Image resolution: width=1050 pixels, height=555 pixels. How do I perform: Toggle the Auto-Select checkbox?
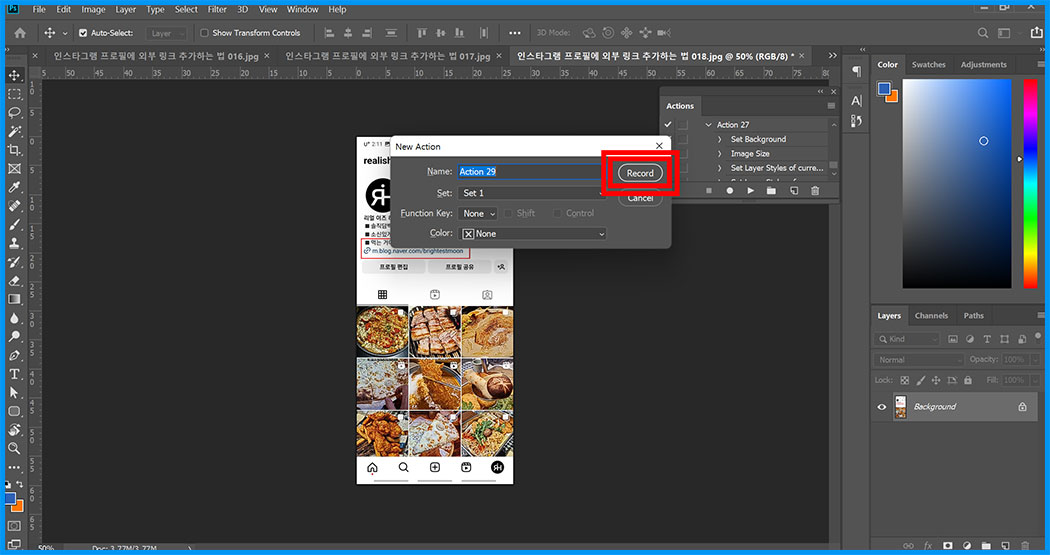(x=83, y=33)
